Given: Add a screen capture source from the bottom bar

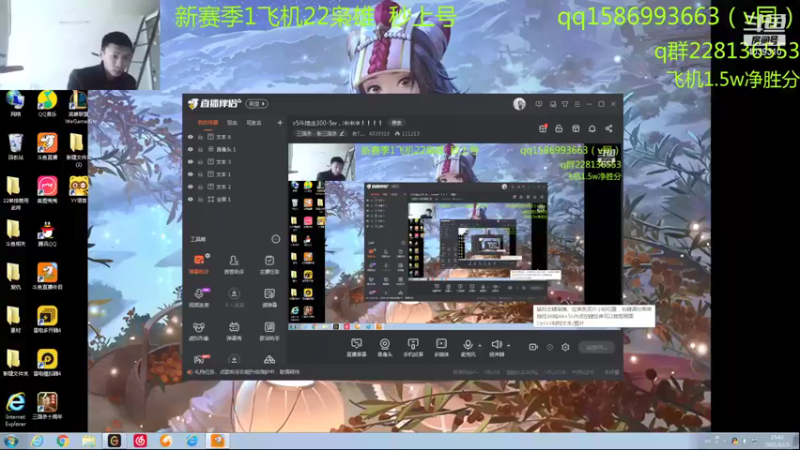Looking at the screenshot, I should click(x=357, y=347).
